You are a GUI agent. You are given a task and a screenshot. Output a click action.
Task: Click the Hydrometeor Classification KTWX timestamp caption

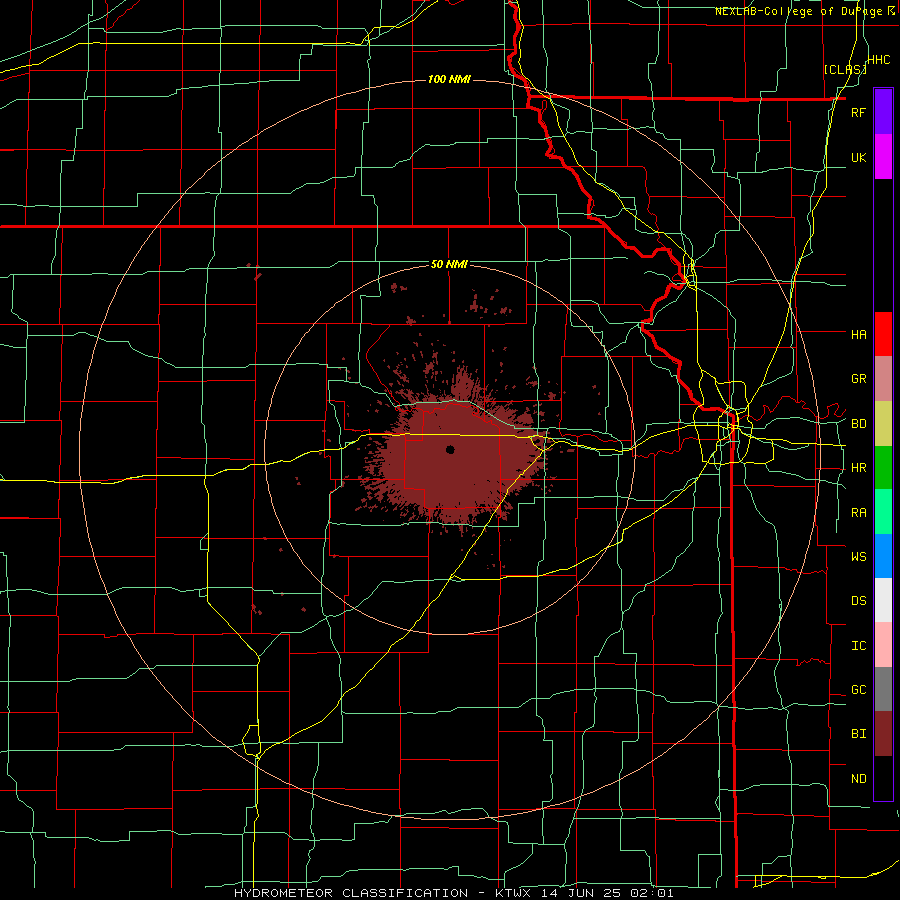pyautogui.click(x=453, y=893)
